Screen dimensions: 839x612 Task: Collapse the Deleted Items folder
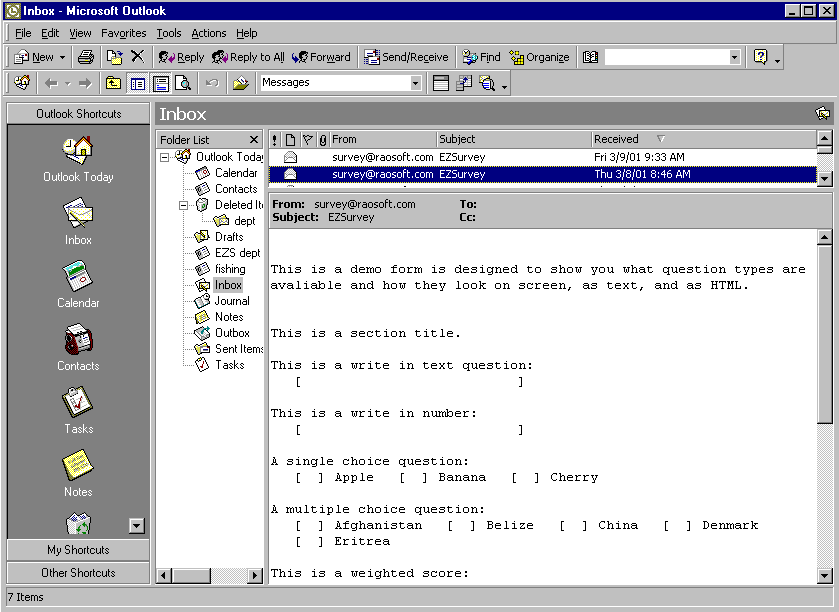click(184, 205)
